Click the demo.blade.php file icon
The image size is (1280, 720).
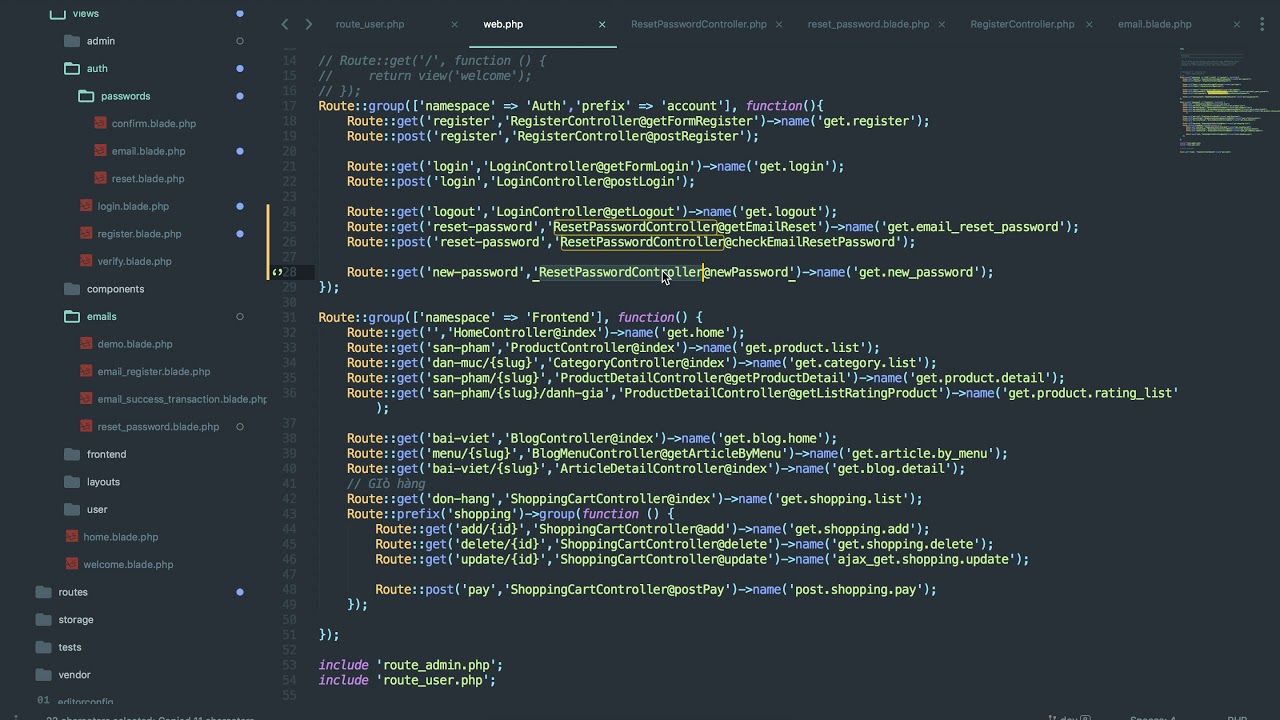86,344
